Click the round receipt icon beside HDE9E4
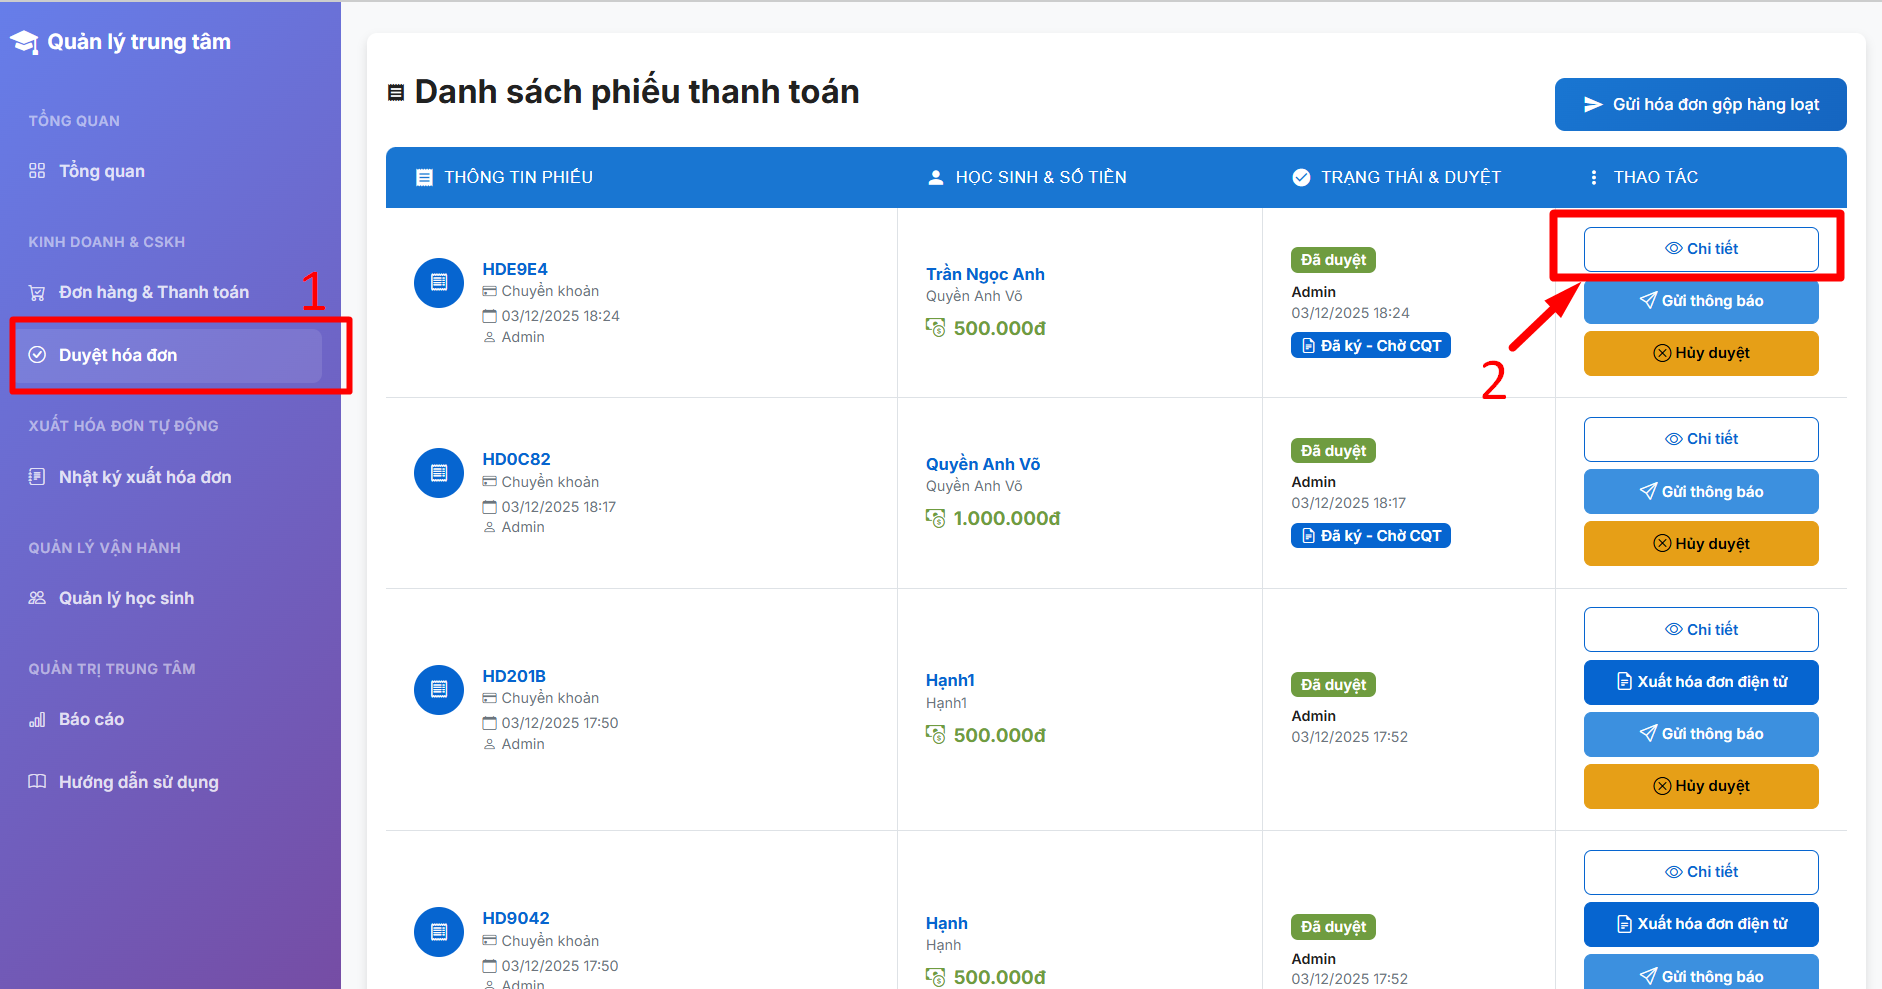The width and height of the screenshot is (1882, 989). tap(439, 283)
